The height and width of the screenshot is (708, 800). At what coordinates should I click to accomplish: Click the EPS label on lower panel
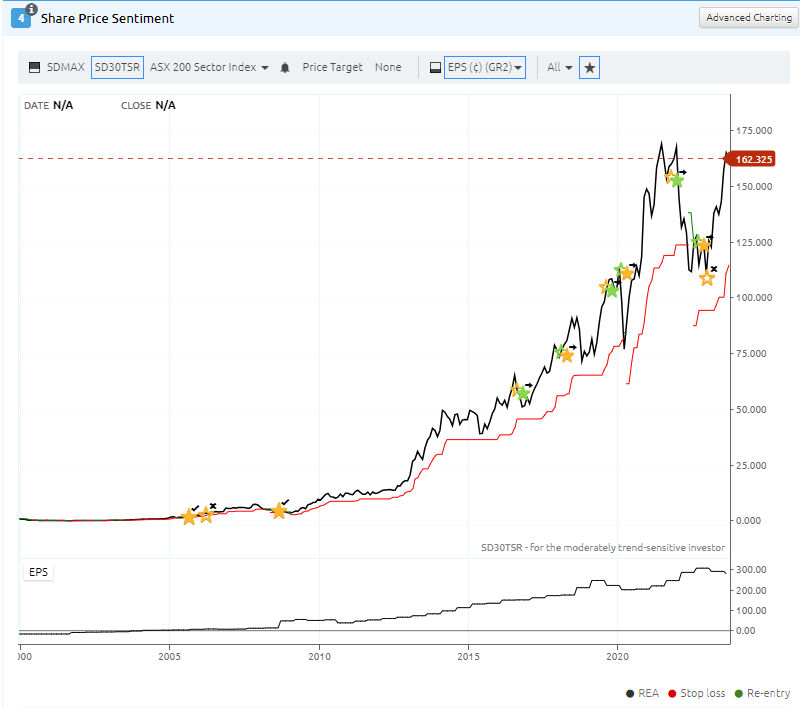click(x=38, y=572)
